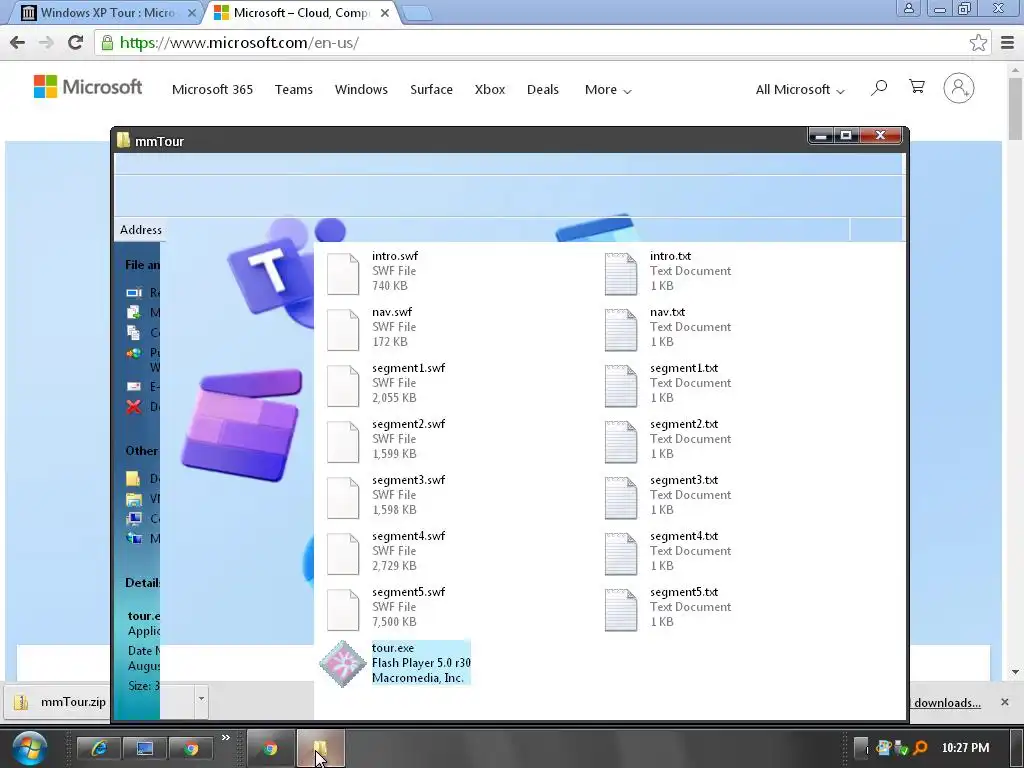Select the intro.swf file icon
Viewport: 1024px width, 768px height.
click(x=343, y=273)
